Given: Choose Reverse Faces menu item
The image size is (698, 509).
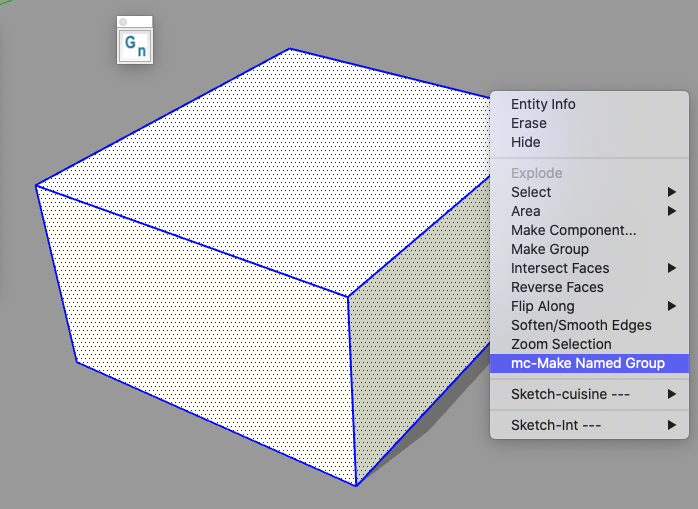Looking at the screenshot, I should point(557,287).
